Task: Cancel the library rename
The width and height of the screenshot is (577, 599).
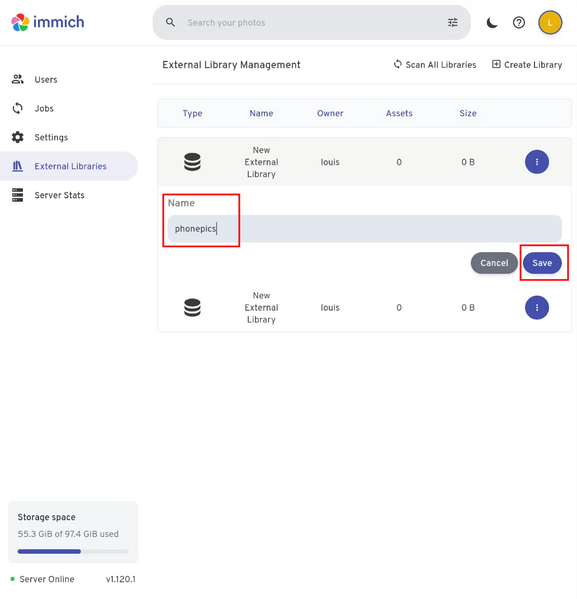Action: pyautogui.click(x=494, y=263)
